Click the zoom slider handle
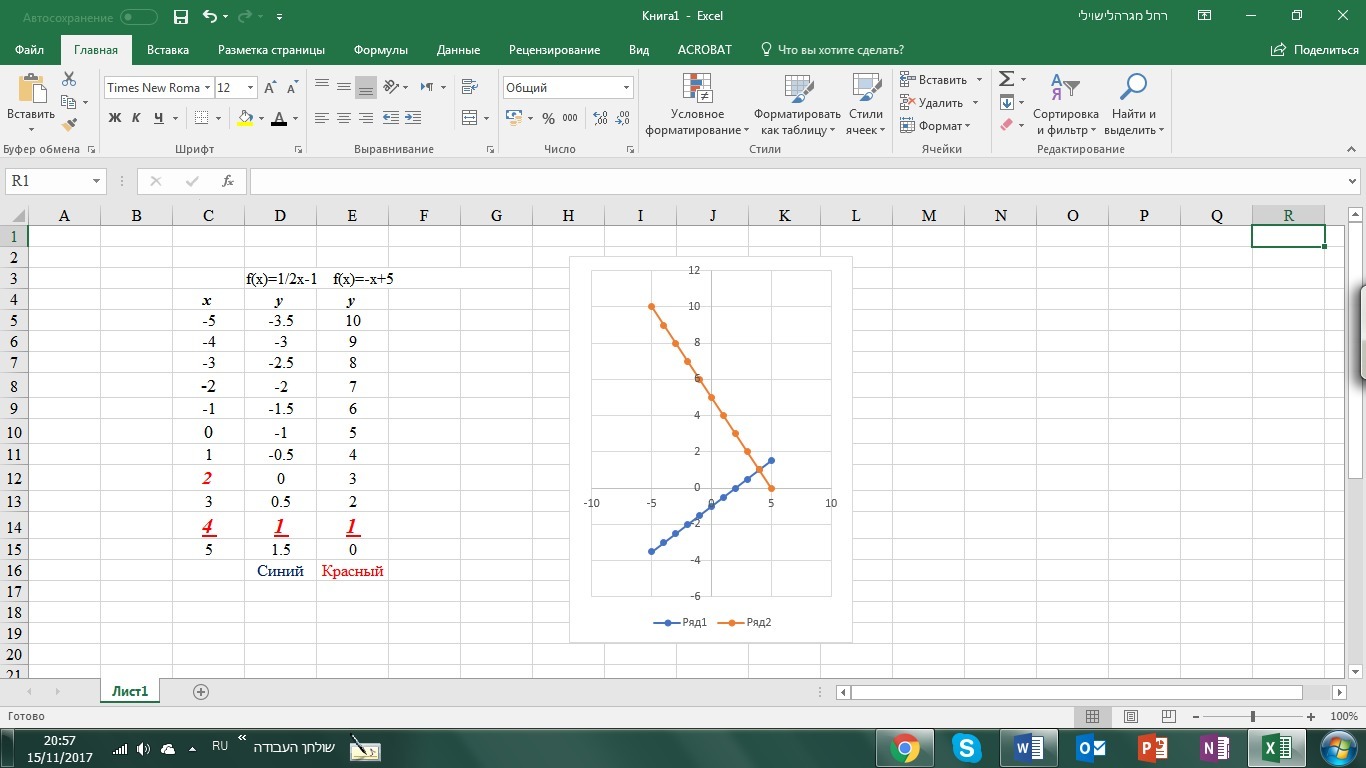Viewport: 1366px width, 768px height. (1253, 716)
